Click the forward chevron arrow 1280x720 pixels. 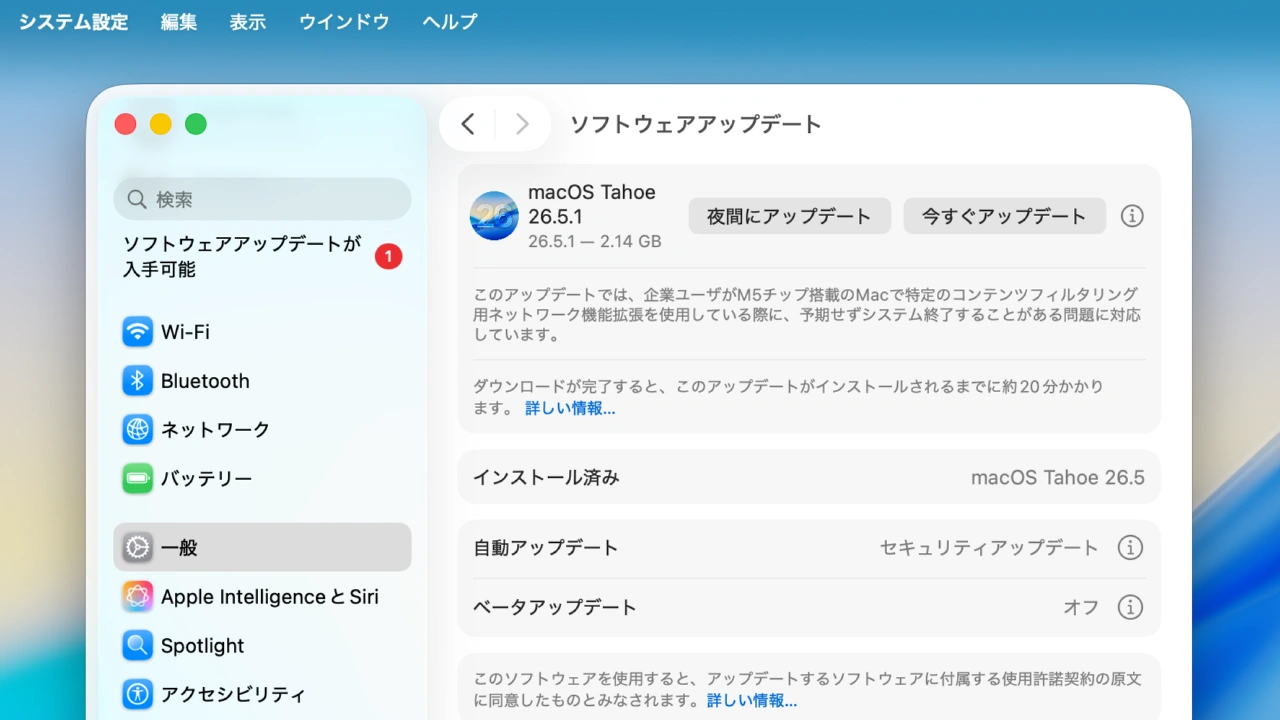[x=522, y=124]
